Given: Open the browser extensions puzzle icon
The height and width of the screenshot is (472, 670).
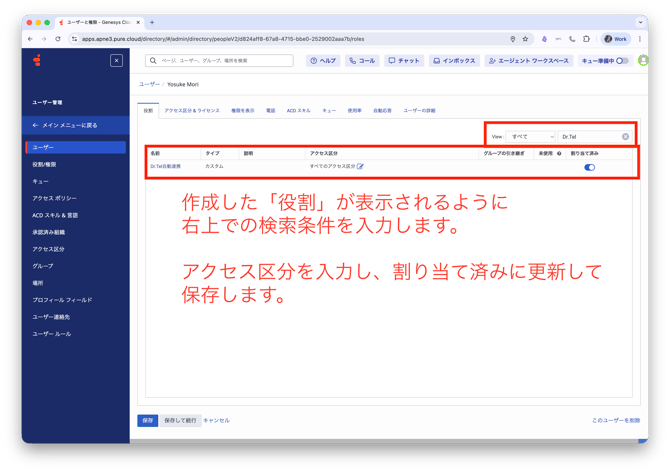Looking at the screenshot, I should coord(586,39).
